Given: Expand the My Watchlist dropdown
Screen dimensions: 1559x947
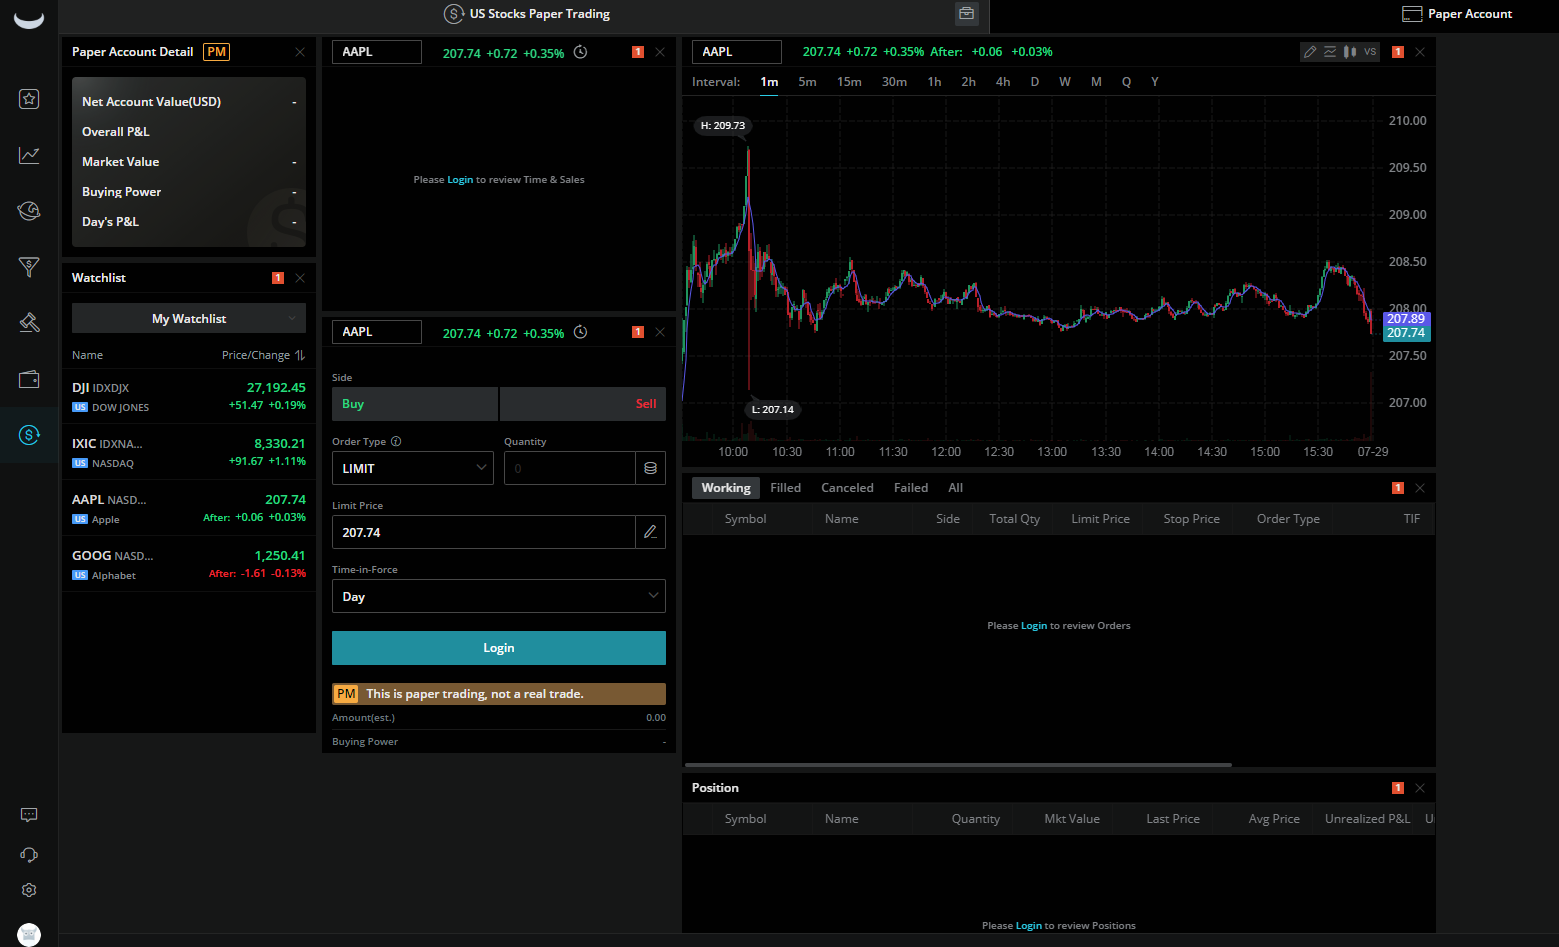Looking at the screenshot, I should pos(189,319).
